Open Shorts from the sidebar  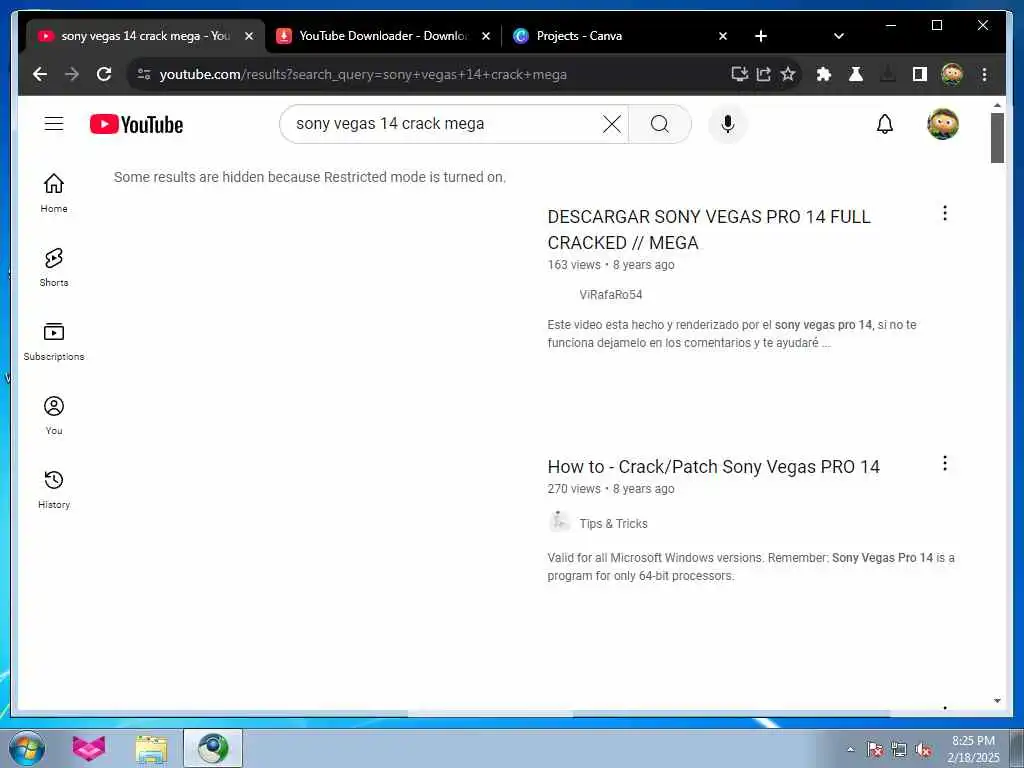coord(54,267)
